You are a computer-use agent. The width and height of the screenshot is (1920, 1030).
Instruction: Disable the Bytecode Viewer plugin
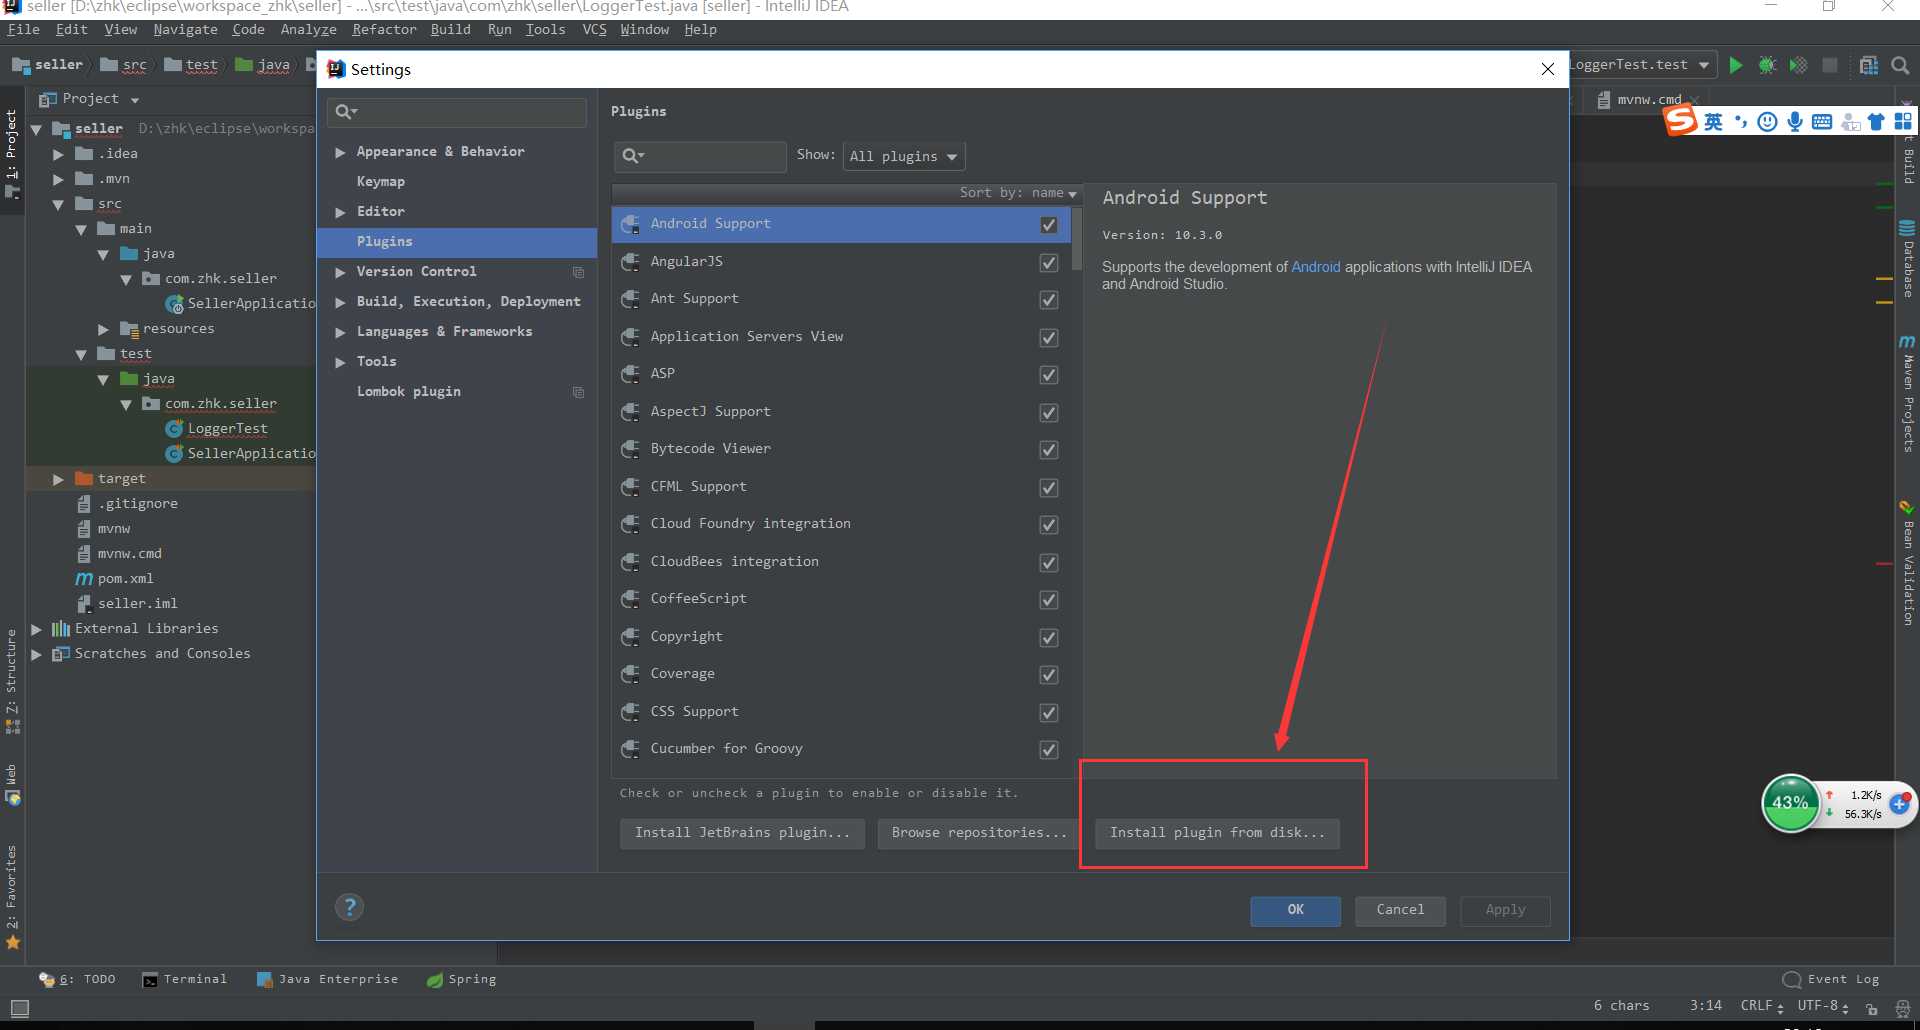[x=1048, y=450]
